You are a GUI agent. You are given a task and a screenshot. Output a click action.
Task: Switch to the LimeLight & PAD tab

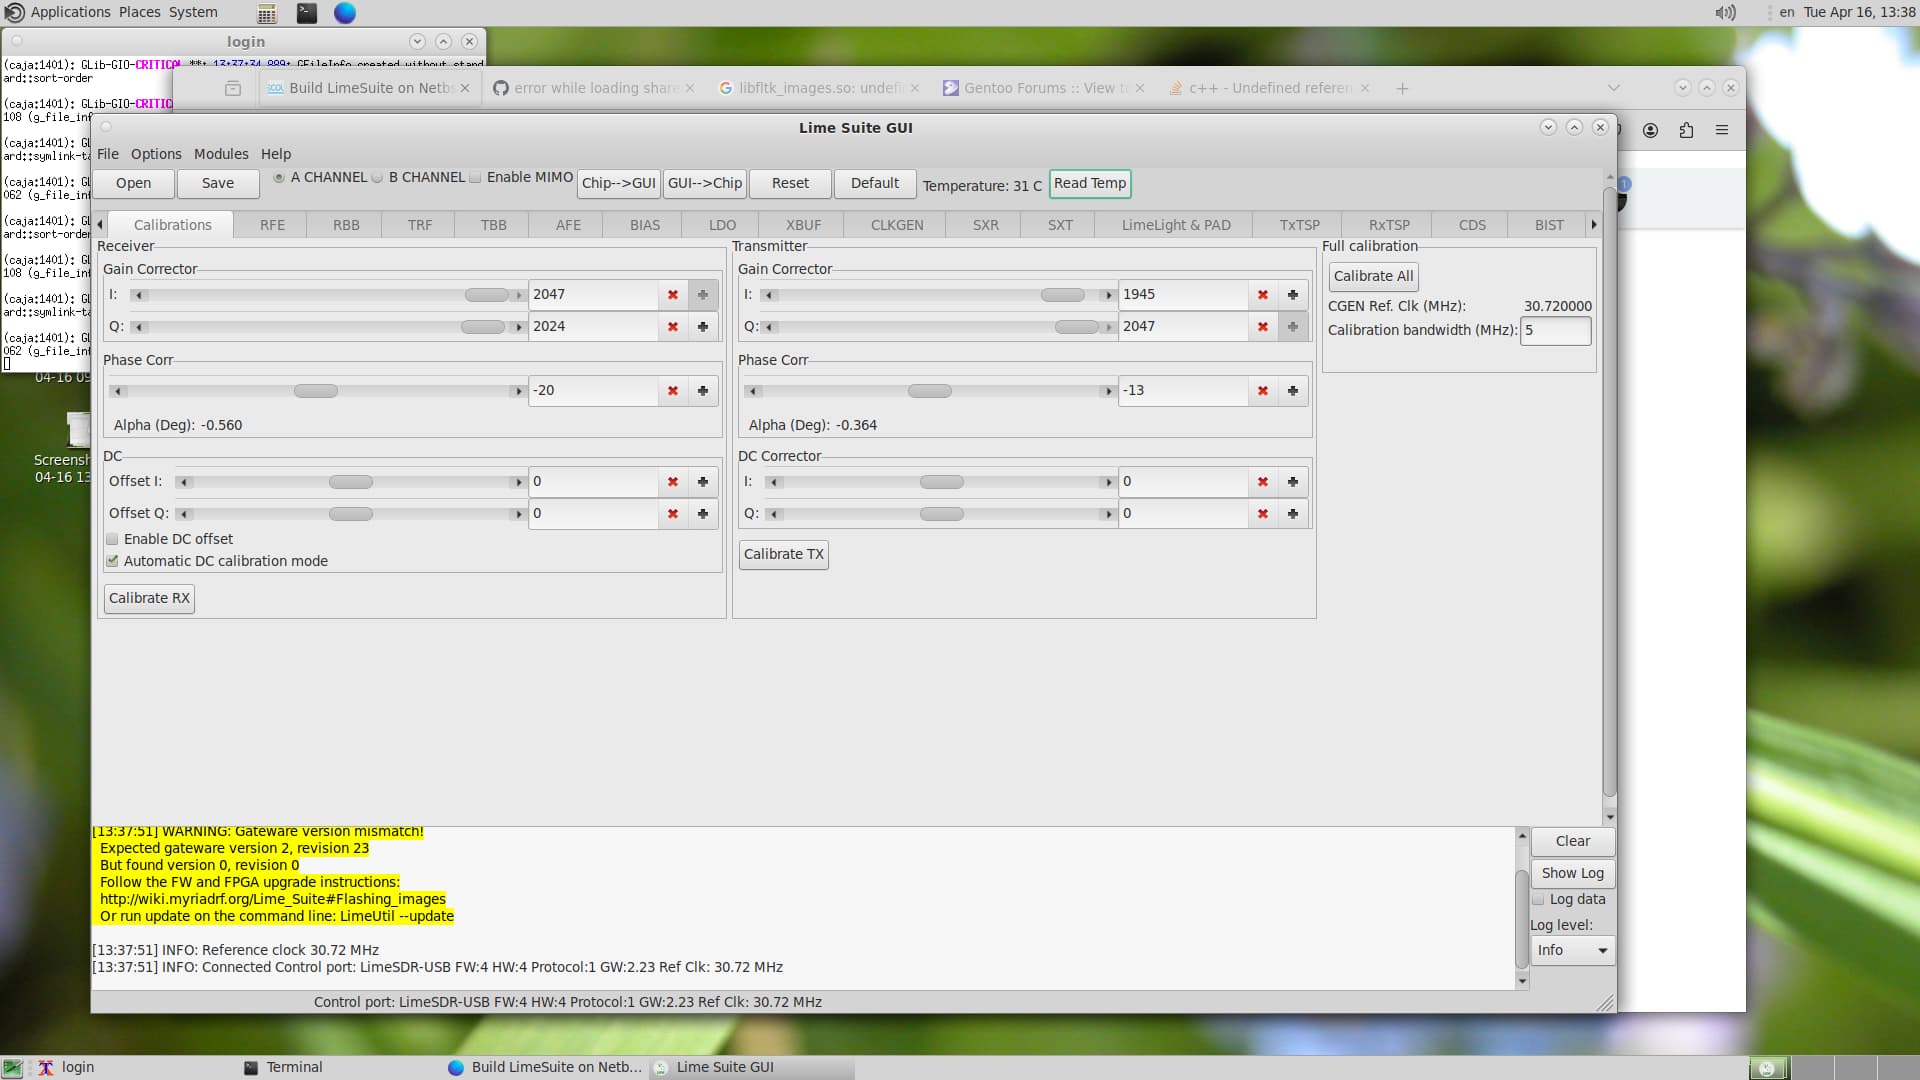pyautogui.click(x=1176, y=226)
